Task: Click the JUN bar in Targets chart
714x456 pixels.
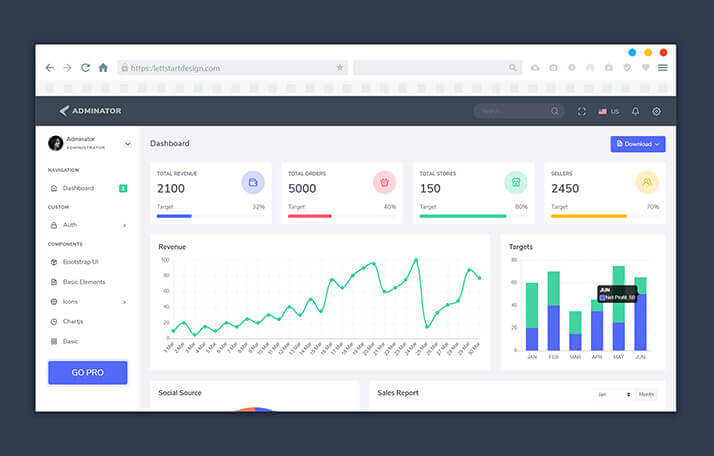Action: click(640, 314)
